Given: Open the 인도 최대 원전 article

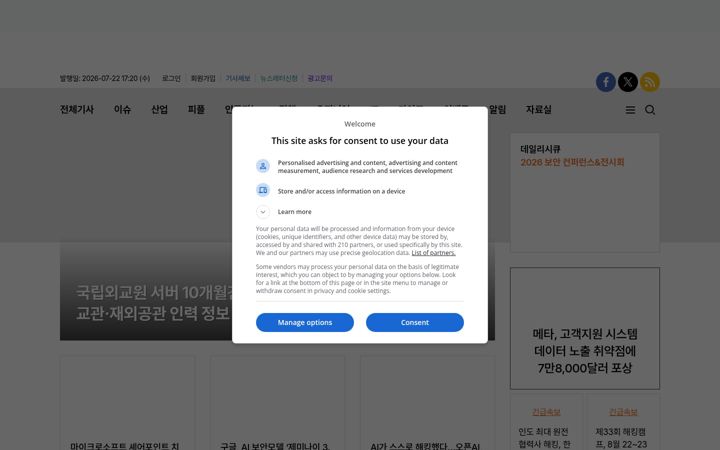Looking at the screenshot, I should coord(544,438).
